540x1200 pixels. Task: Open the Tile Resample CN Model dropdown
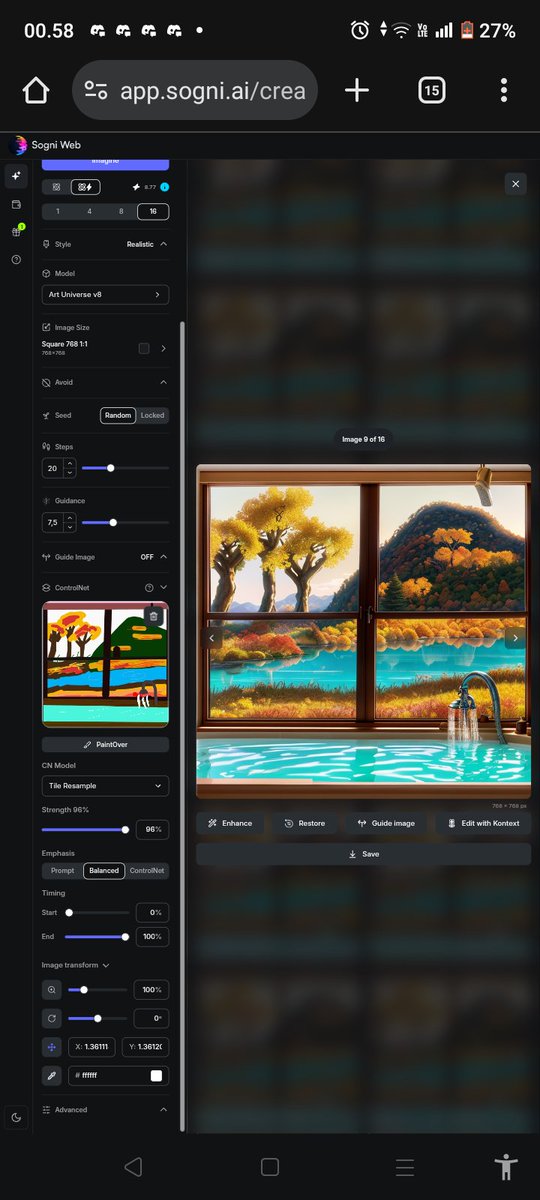coord(105,786)
